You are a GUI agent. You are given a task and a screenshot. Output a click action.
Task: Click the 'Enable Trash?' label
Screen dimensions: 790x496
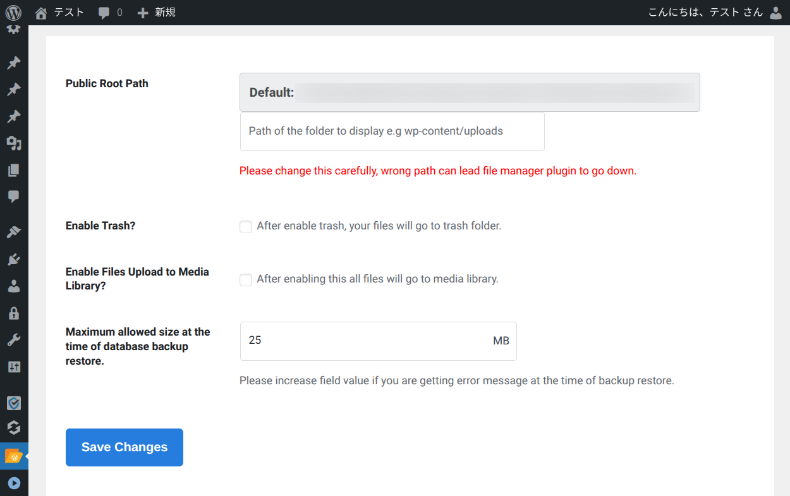(x=100, y=226)
